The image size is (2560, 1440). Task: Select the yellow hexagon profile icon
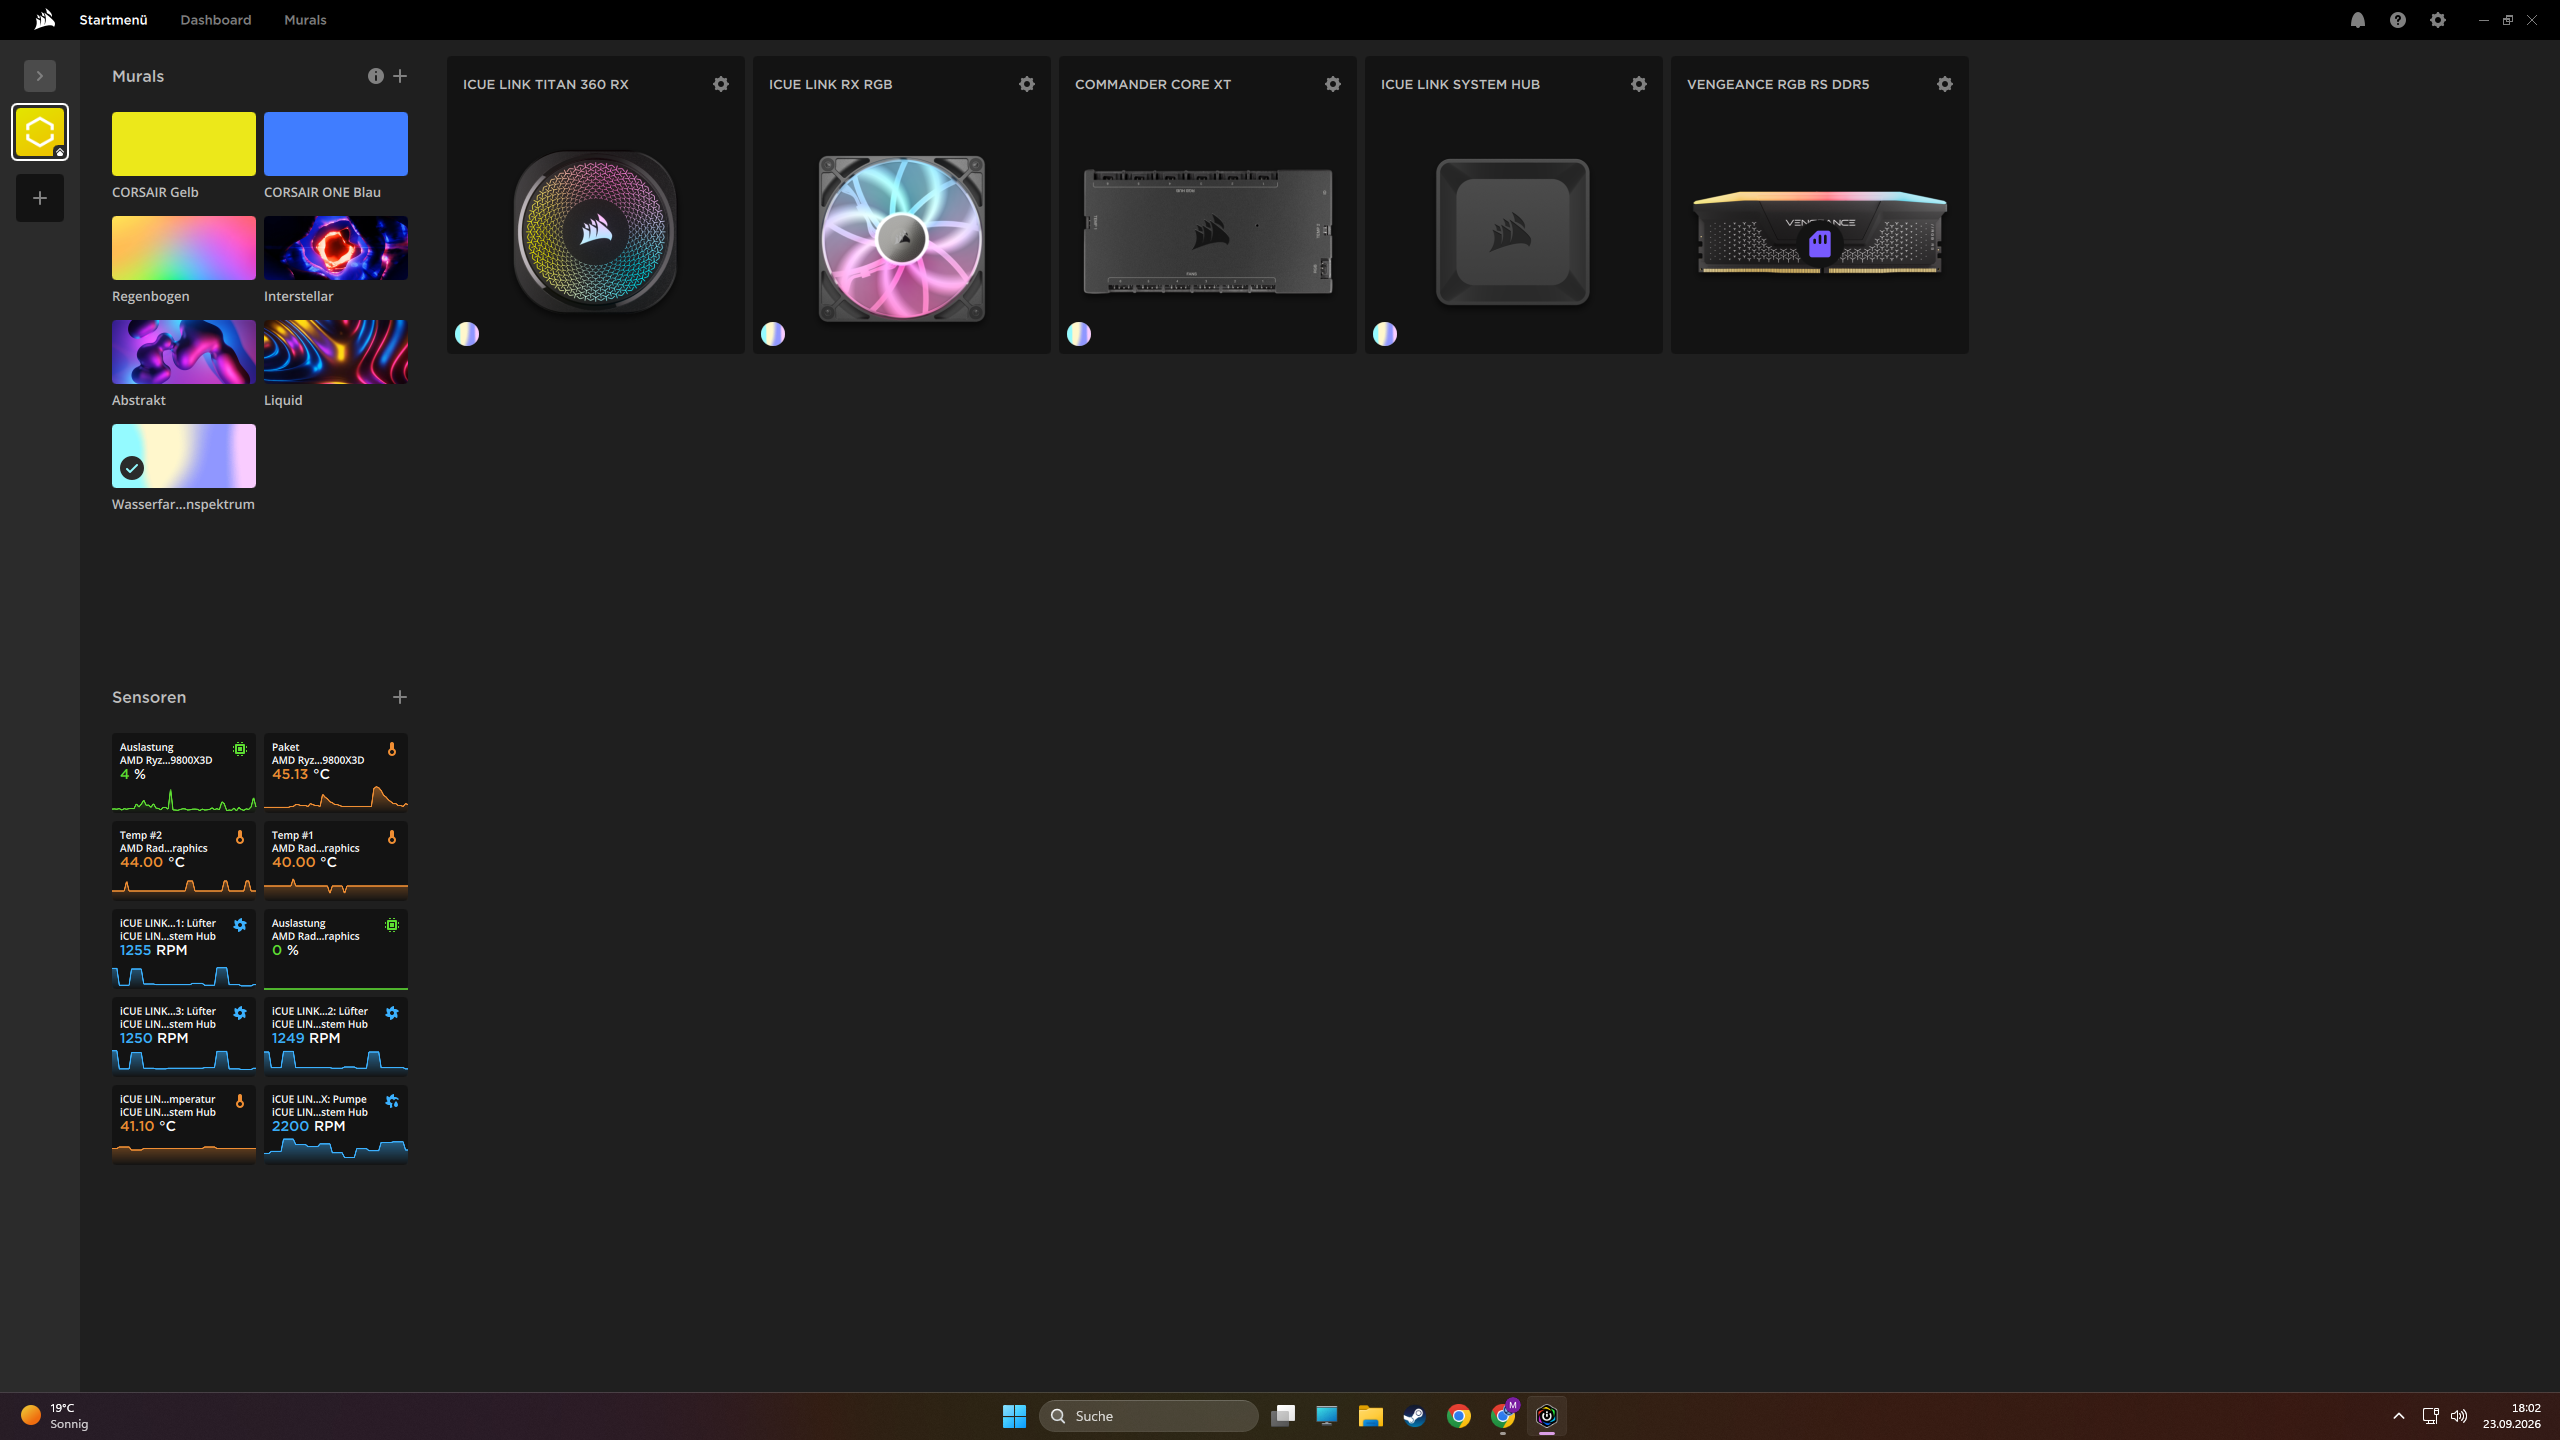click(40, 132)
